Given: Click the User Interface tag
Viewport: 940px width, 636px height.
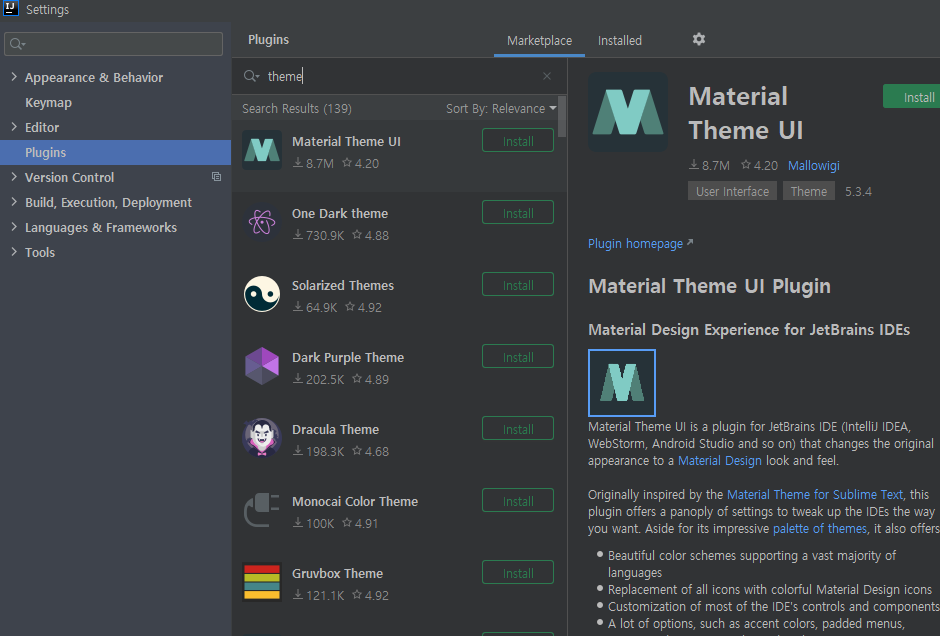Looking at the screenshot, I should pos(732,191).
